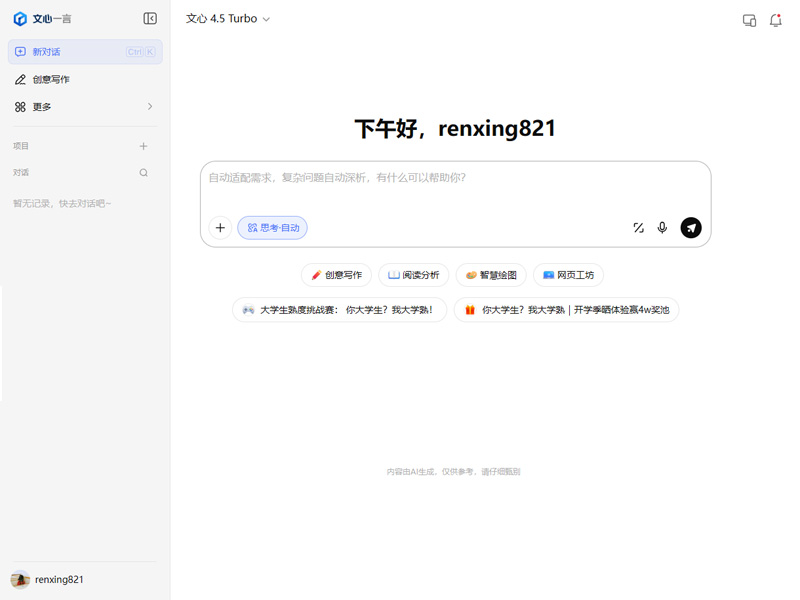
Task: Click the attachment plus button in input box
Action: pos(221,227)
